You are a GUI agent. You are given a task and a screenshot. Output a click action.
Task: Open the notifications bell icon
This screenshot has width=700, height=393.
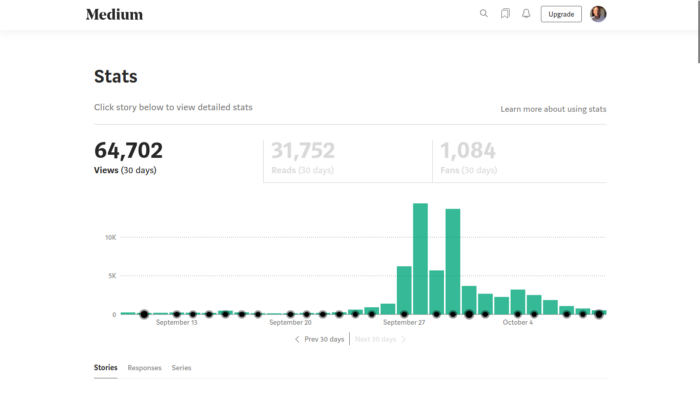coord(526,14)
